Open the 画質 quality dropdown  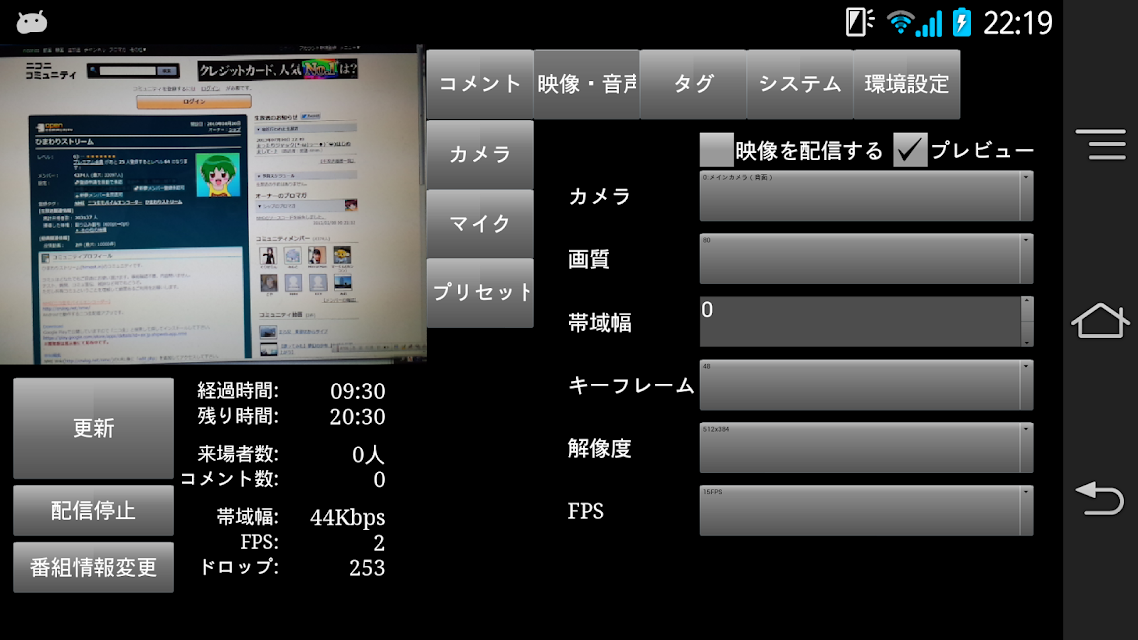pos(867,258)
